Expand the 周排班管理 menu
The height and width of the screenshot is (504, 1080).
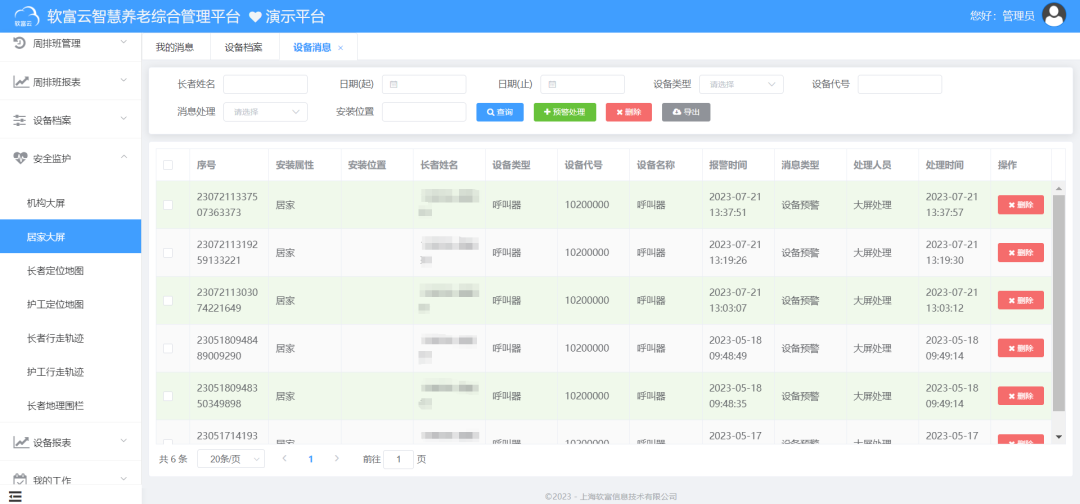[x=124, y=42]
